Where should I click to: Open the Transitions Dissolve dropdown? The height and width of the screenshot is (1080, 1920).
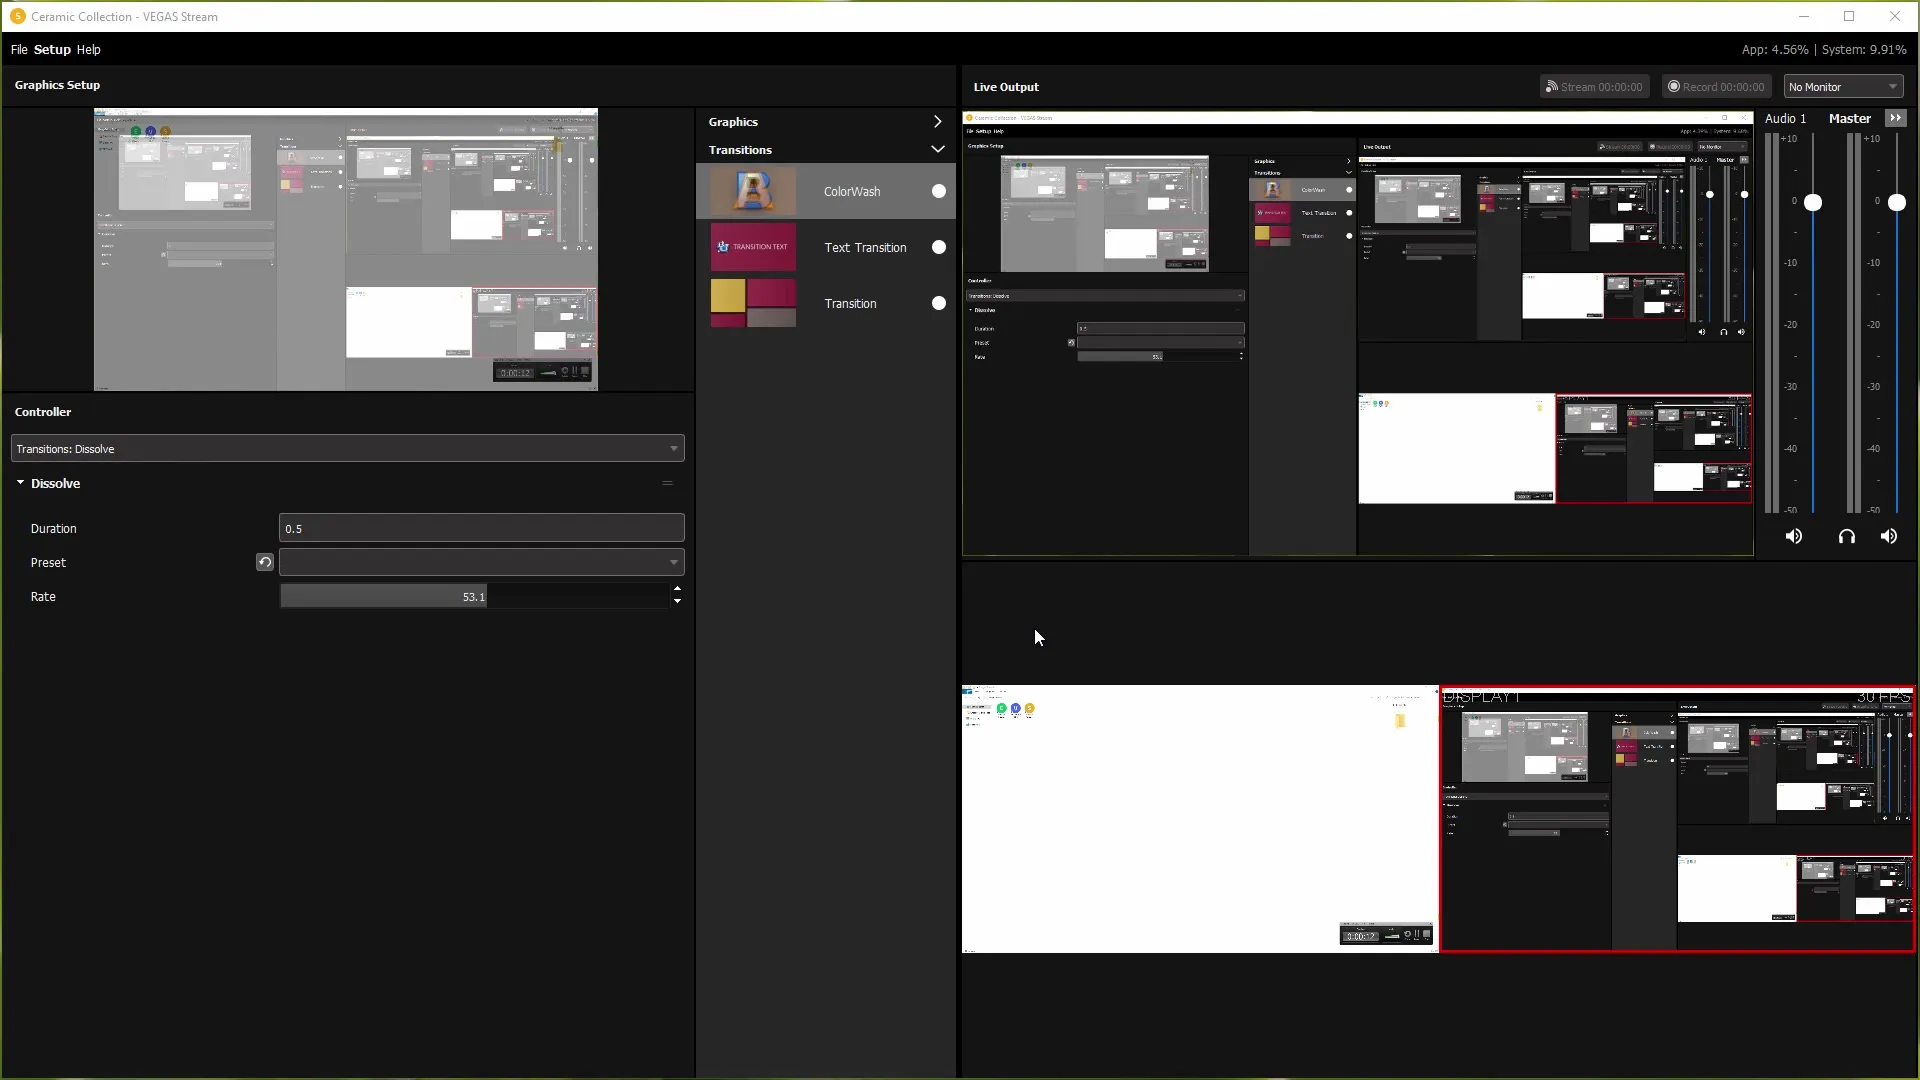347,448
